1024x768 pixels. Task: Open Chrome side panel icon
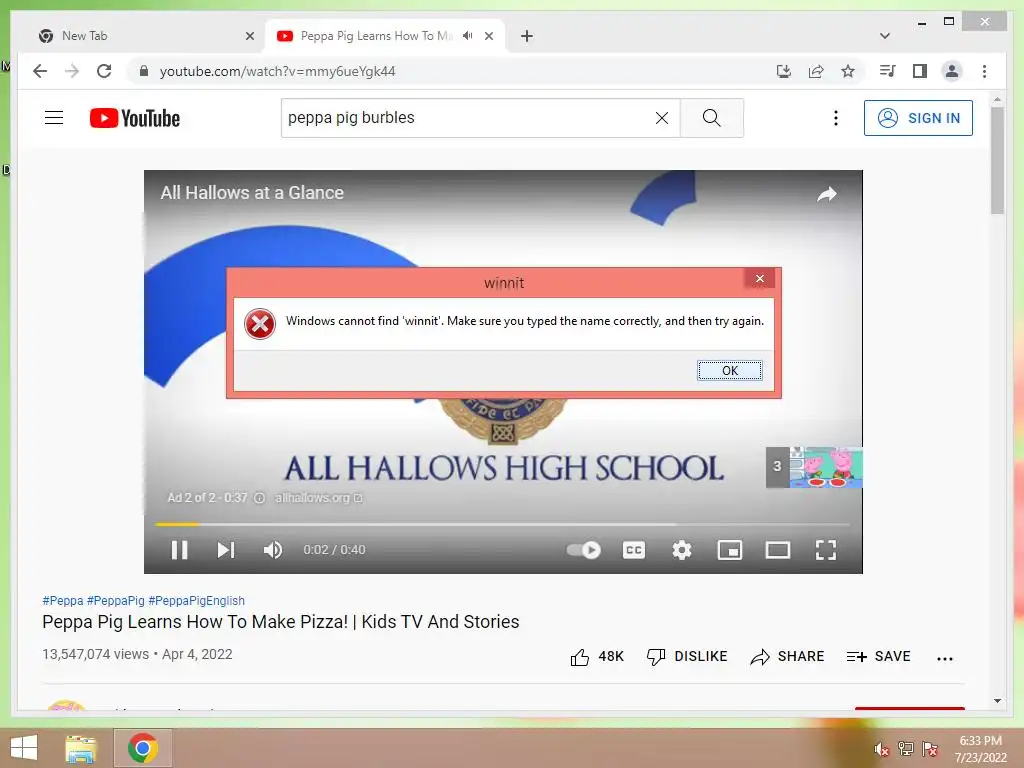click(920, 71)
